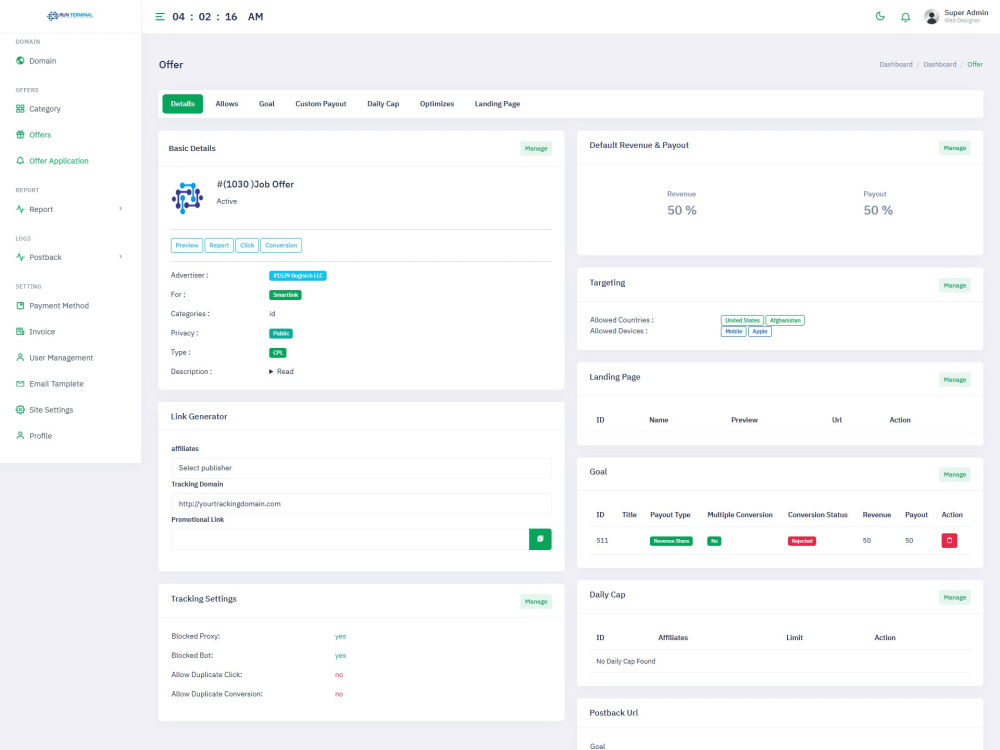Focus the Tracking Domain input field
1000x750 pixels.
pyautogui.click(x=361, y=504)
